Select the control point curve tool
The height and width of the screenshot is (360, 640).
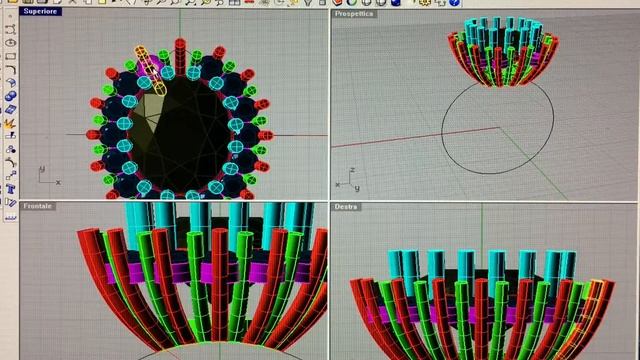11,29
